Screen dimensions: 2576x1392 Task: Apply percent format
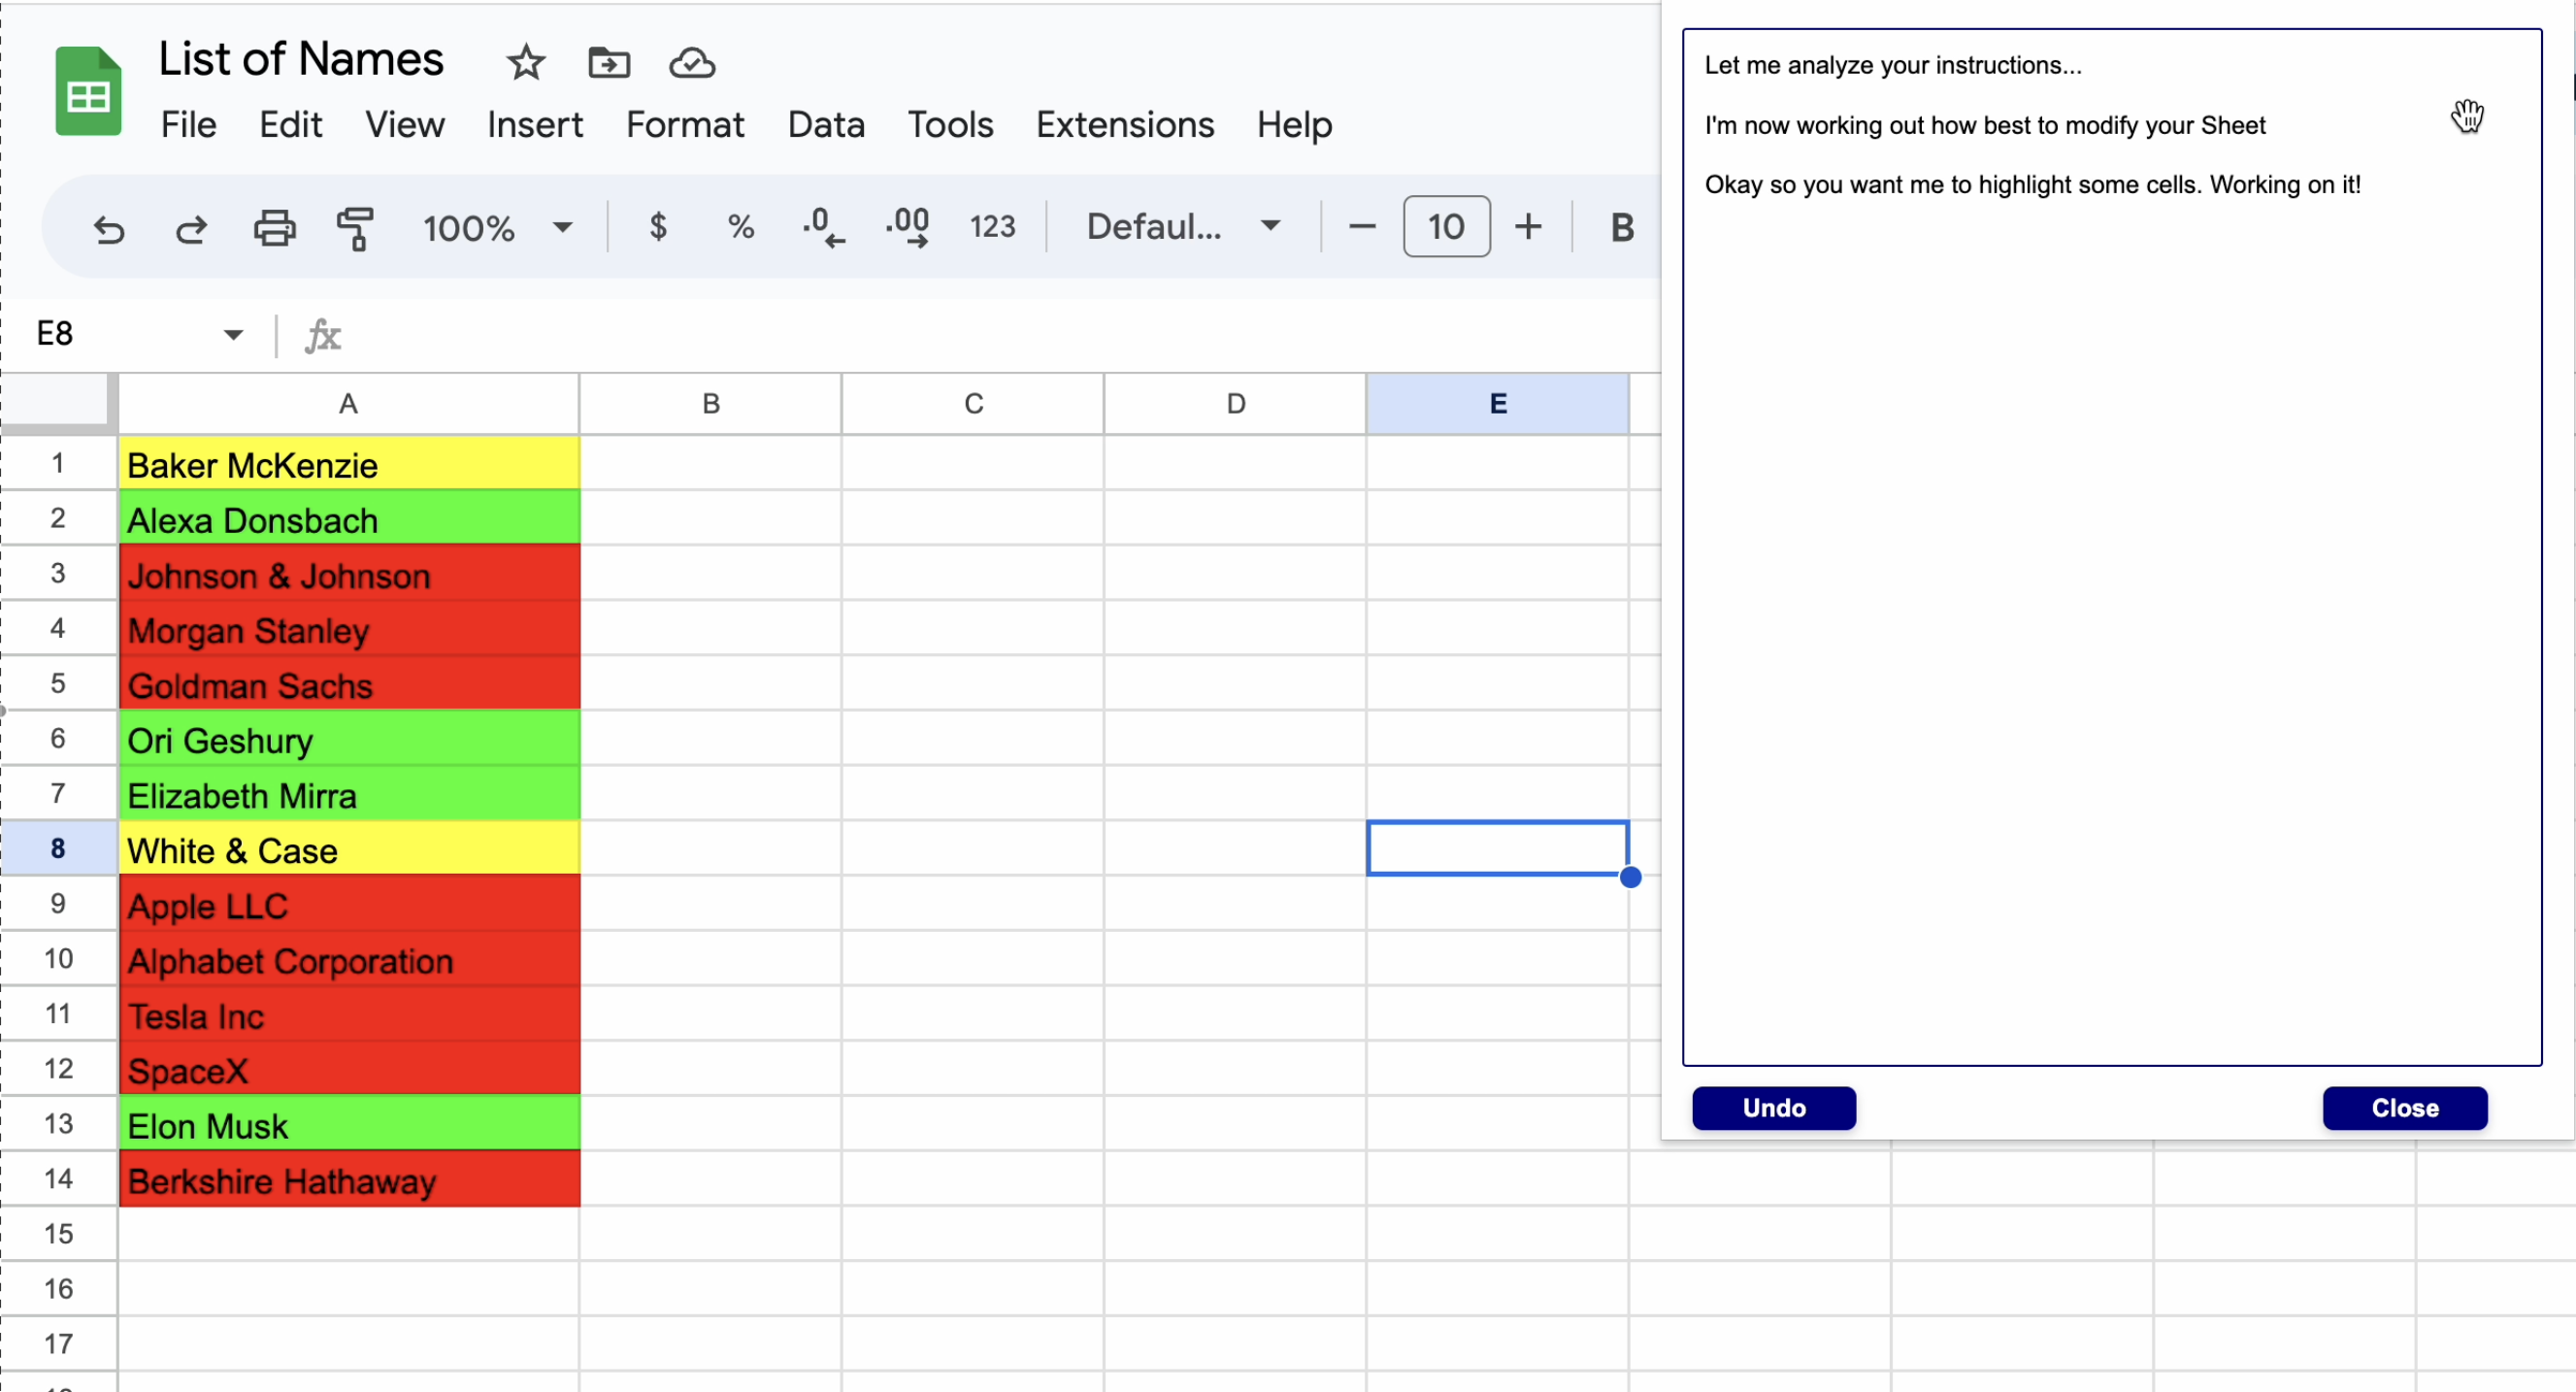[x=740, y=227]
